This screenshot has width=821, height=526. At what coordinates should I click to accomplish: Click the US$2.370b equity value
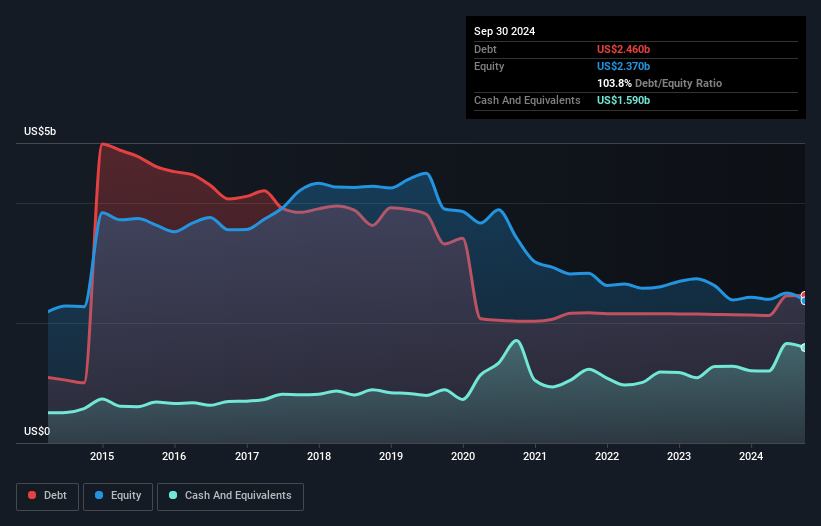pos(623,66)
